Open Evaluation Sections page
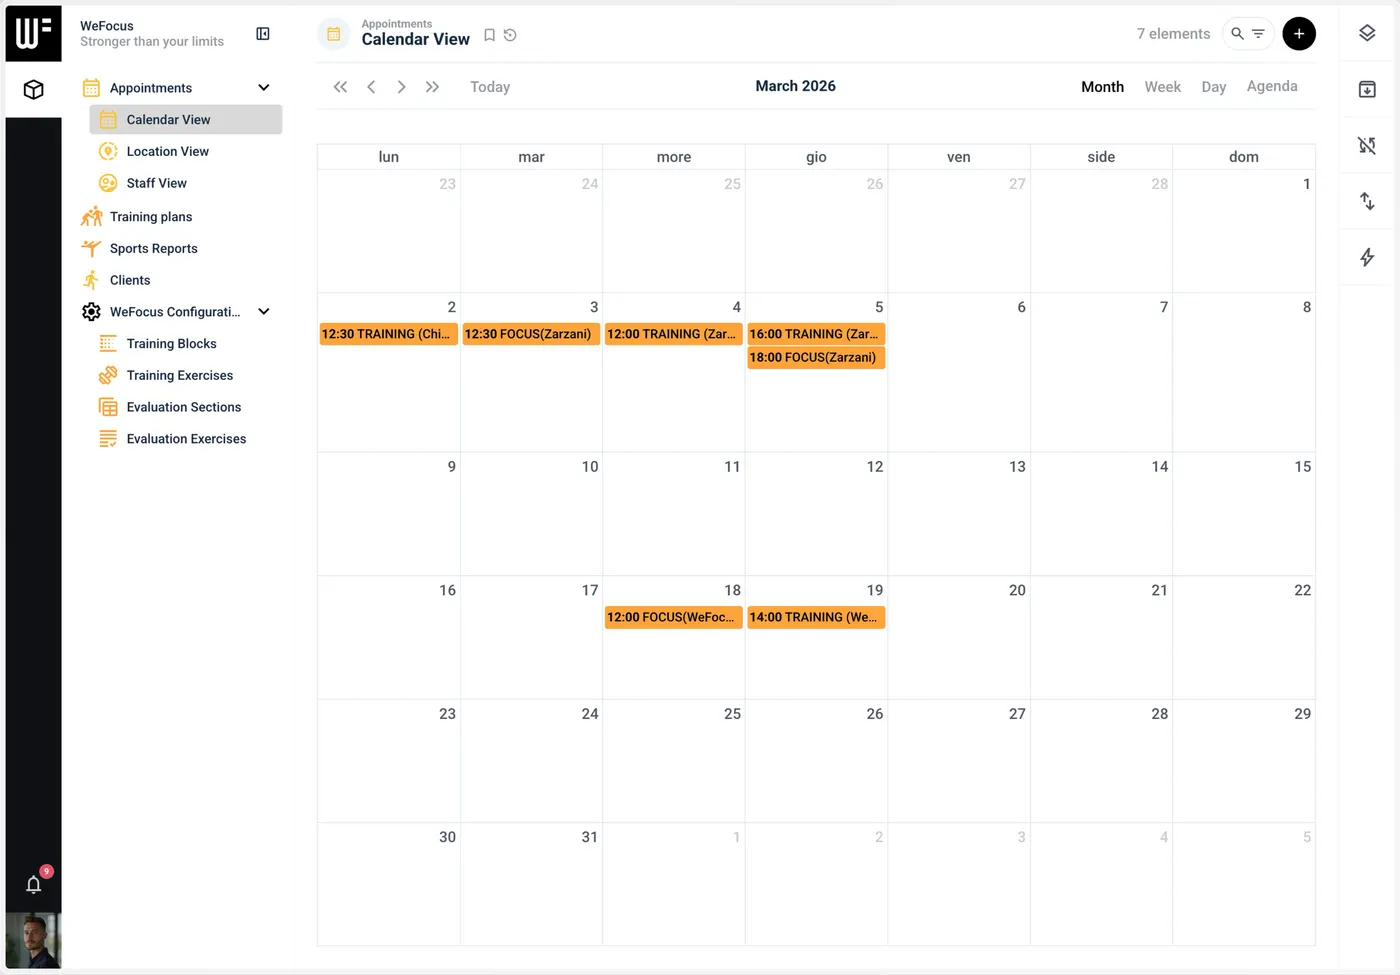This screenshot has height=975, width=1400. (x=186, y=407)
